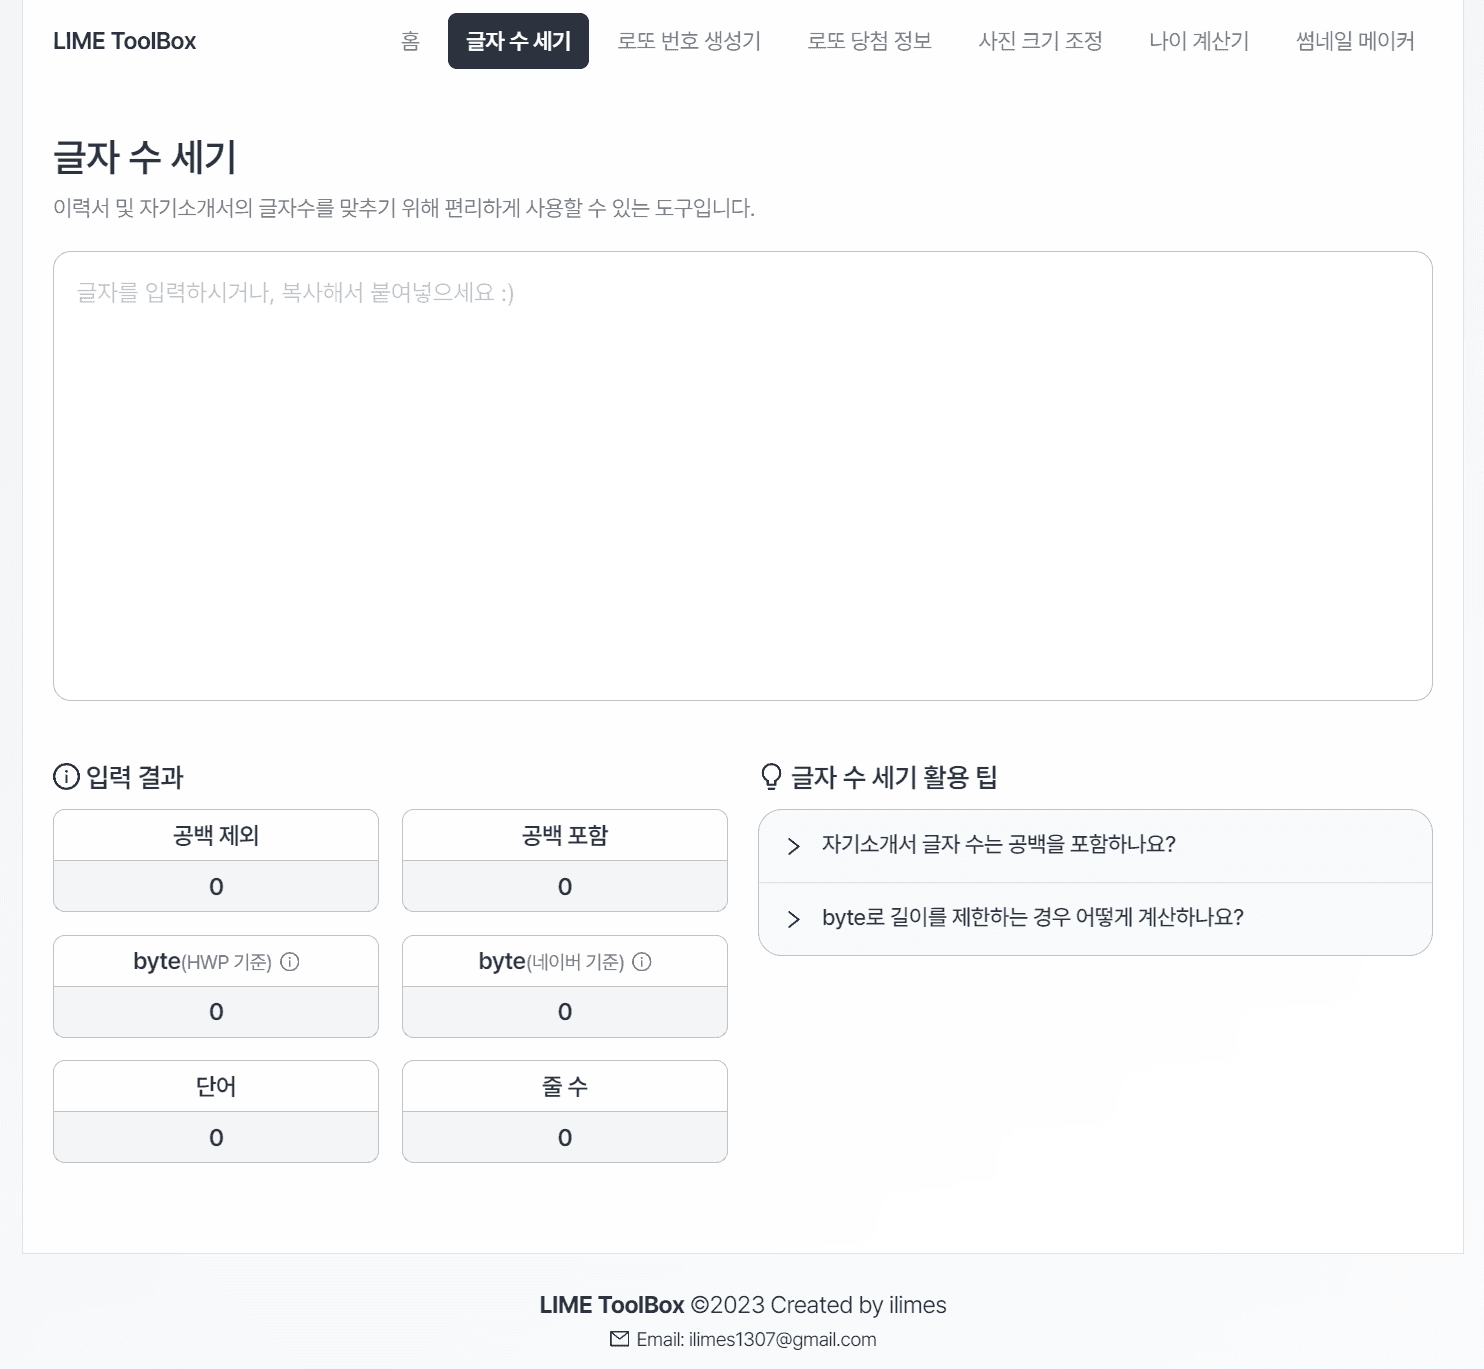1484x1369 pixels.
Task: Click the 공백 포함 count value
Action: 565,887
